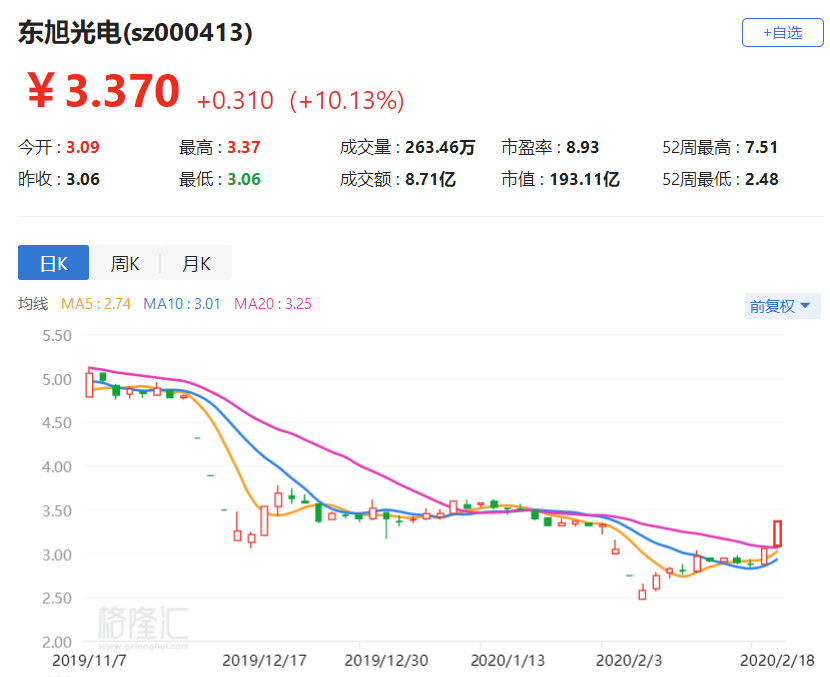Image resolution: width=830 pixels, height=677 pixels.
Task: Add stock to watchlist with +自选 button
Action: click(782, 33)
